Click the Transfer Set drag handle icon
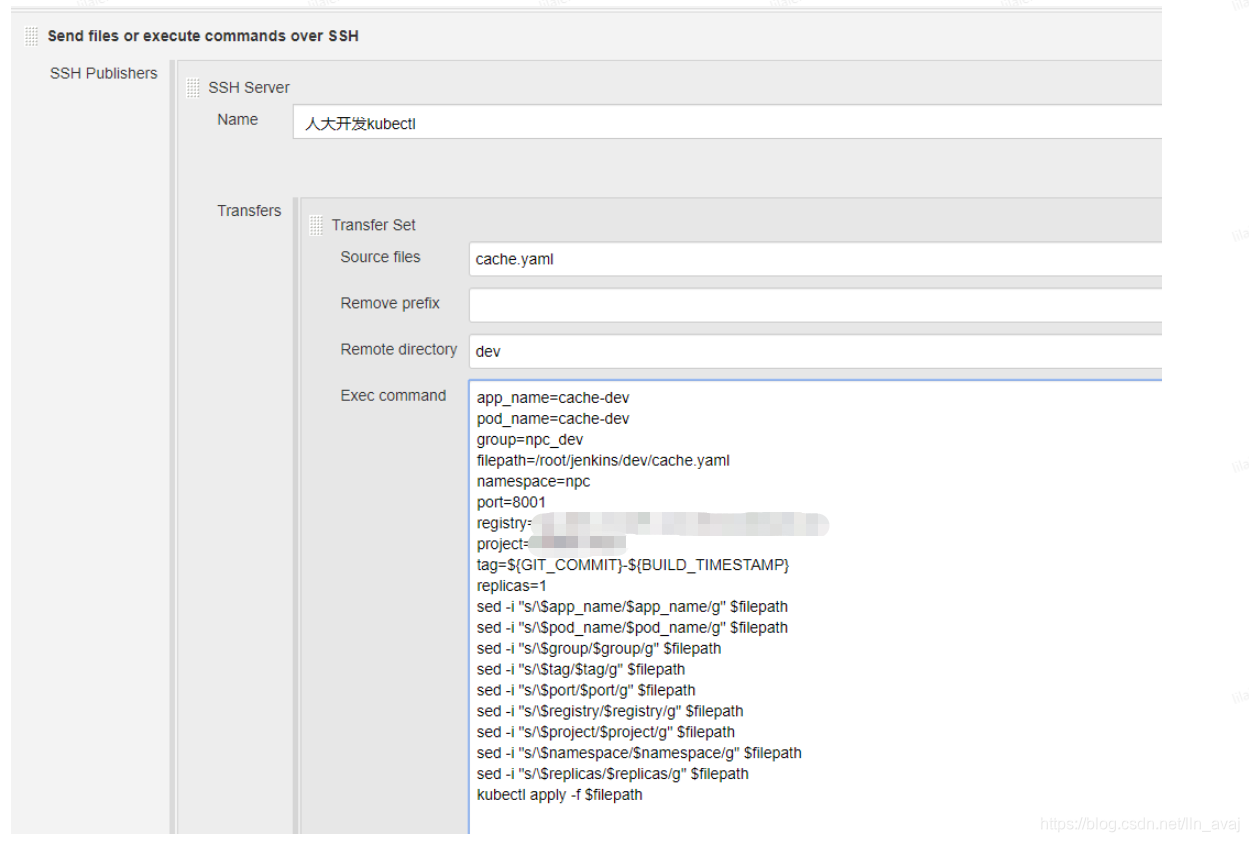The image size is (1249, 842). 316,225
